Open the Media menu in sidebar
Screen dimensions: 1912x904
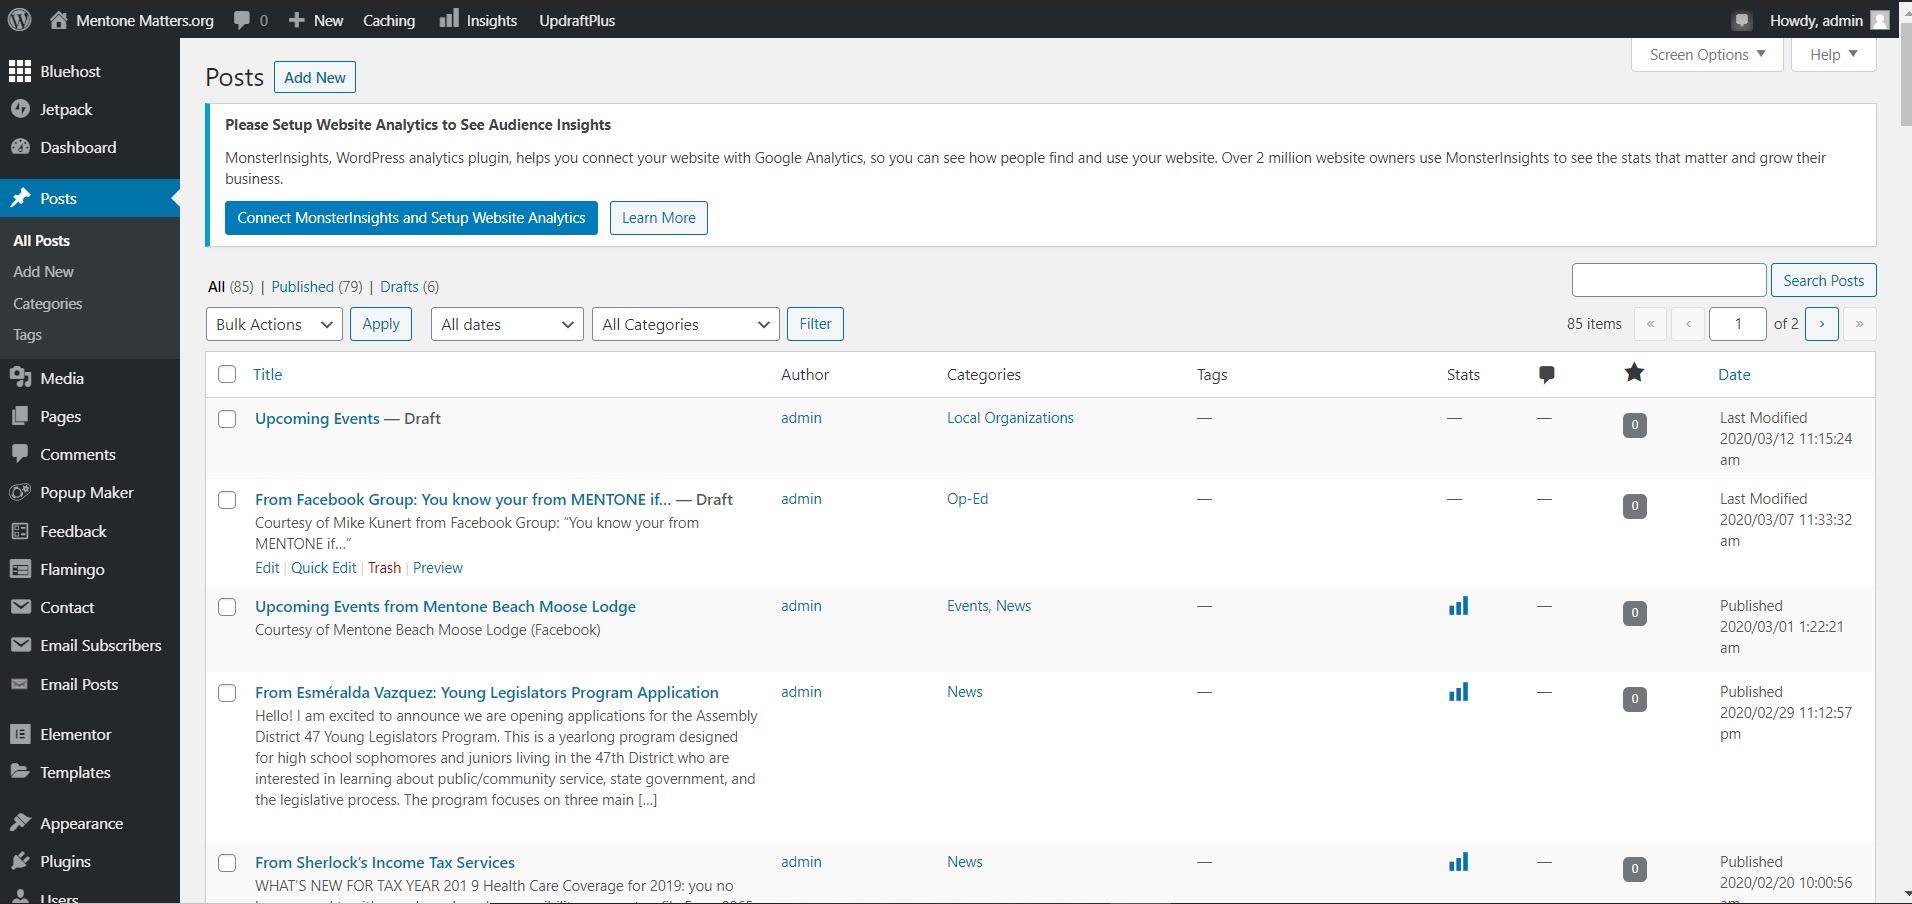coord(61,378)
